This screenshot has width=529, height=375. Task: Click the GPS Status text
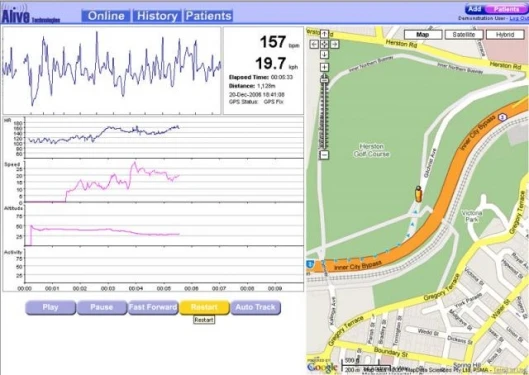256,102
